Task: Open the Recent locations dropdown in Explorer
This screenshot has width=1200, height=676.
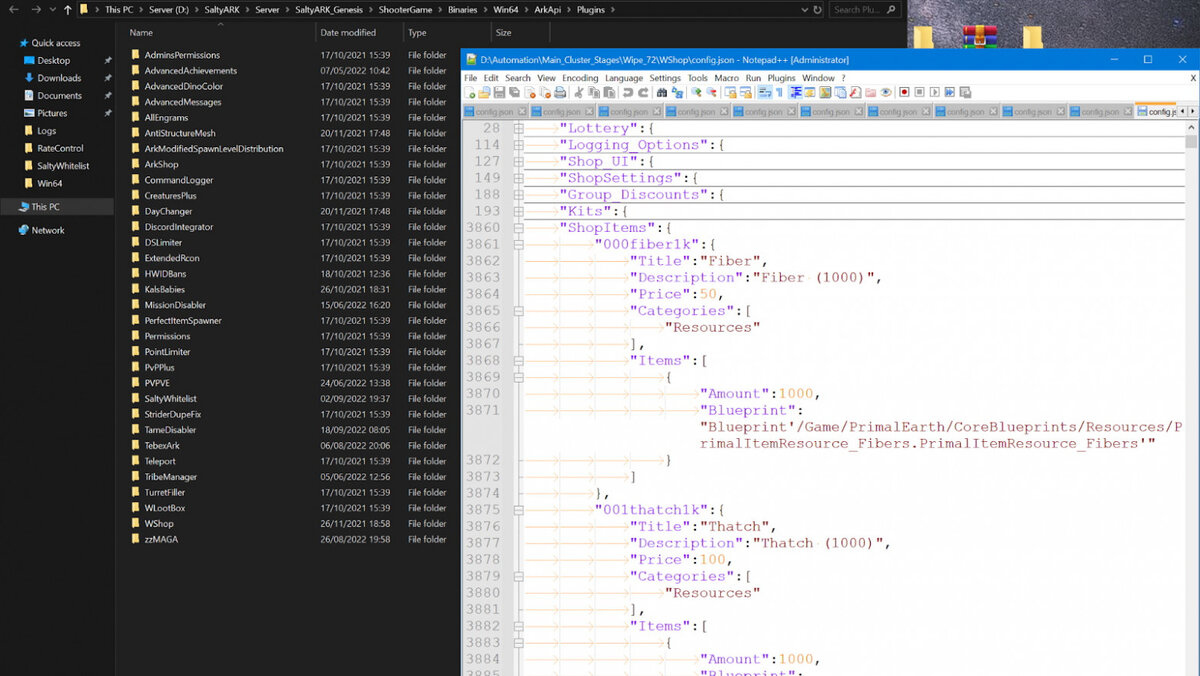Action: coord(52,9)
